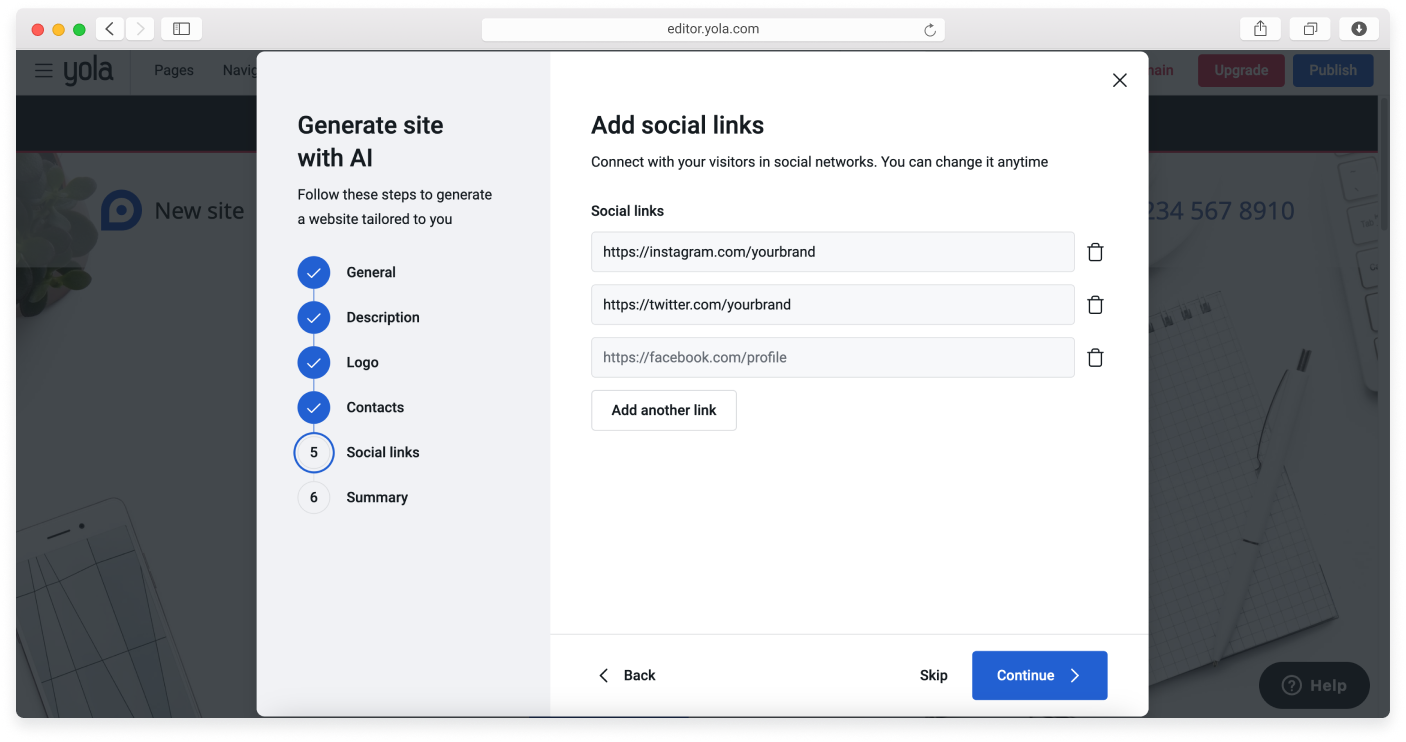Select the Summary step
Screen dimensions: 1406x742
coord(376,497)
